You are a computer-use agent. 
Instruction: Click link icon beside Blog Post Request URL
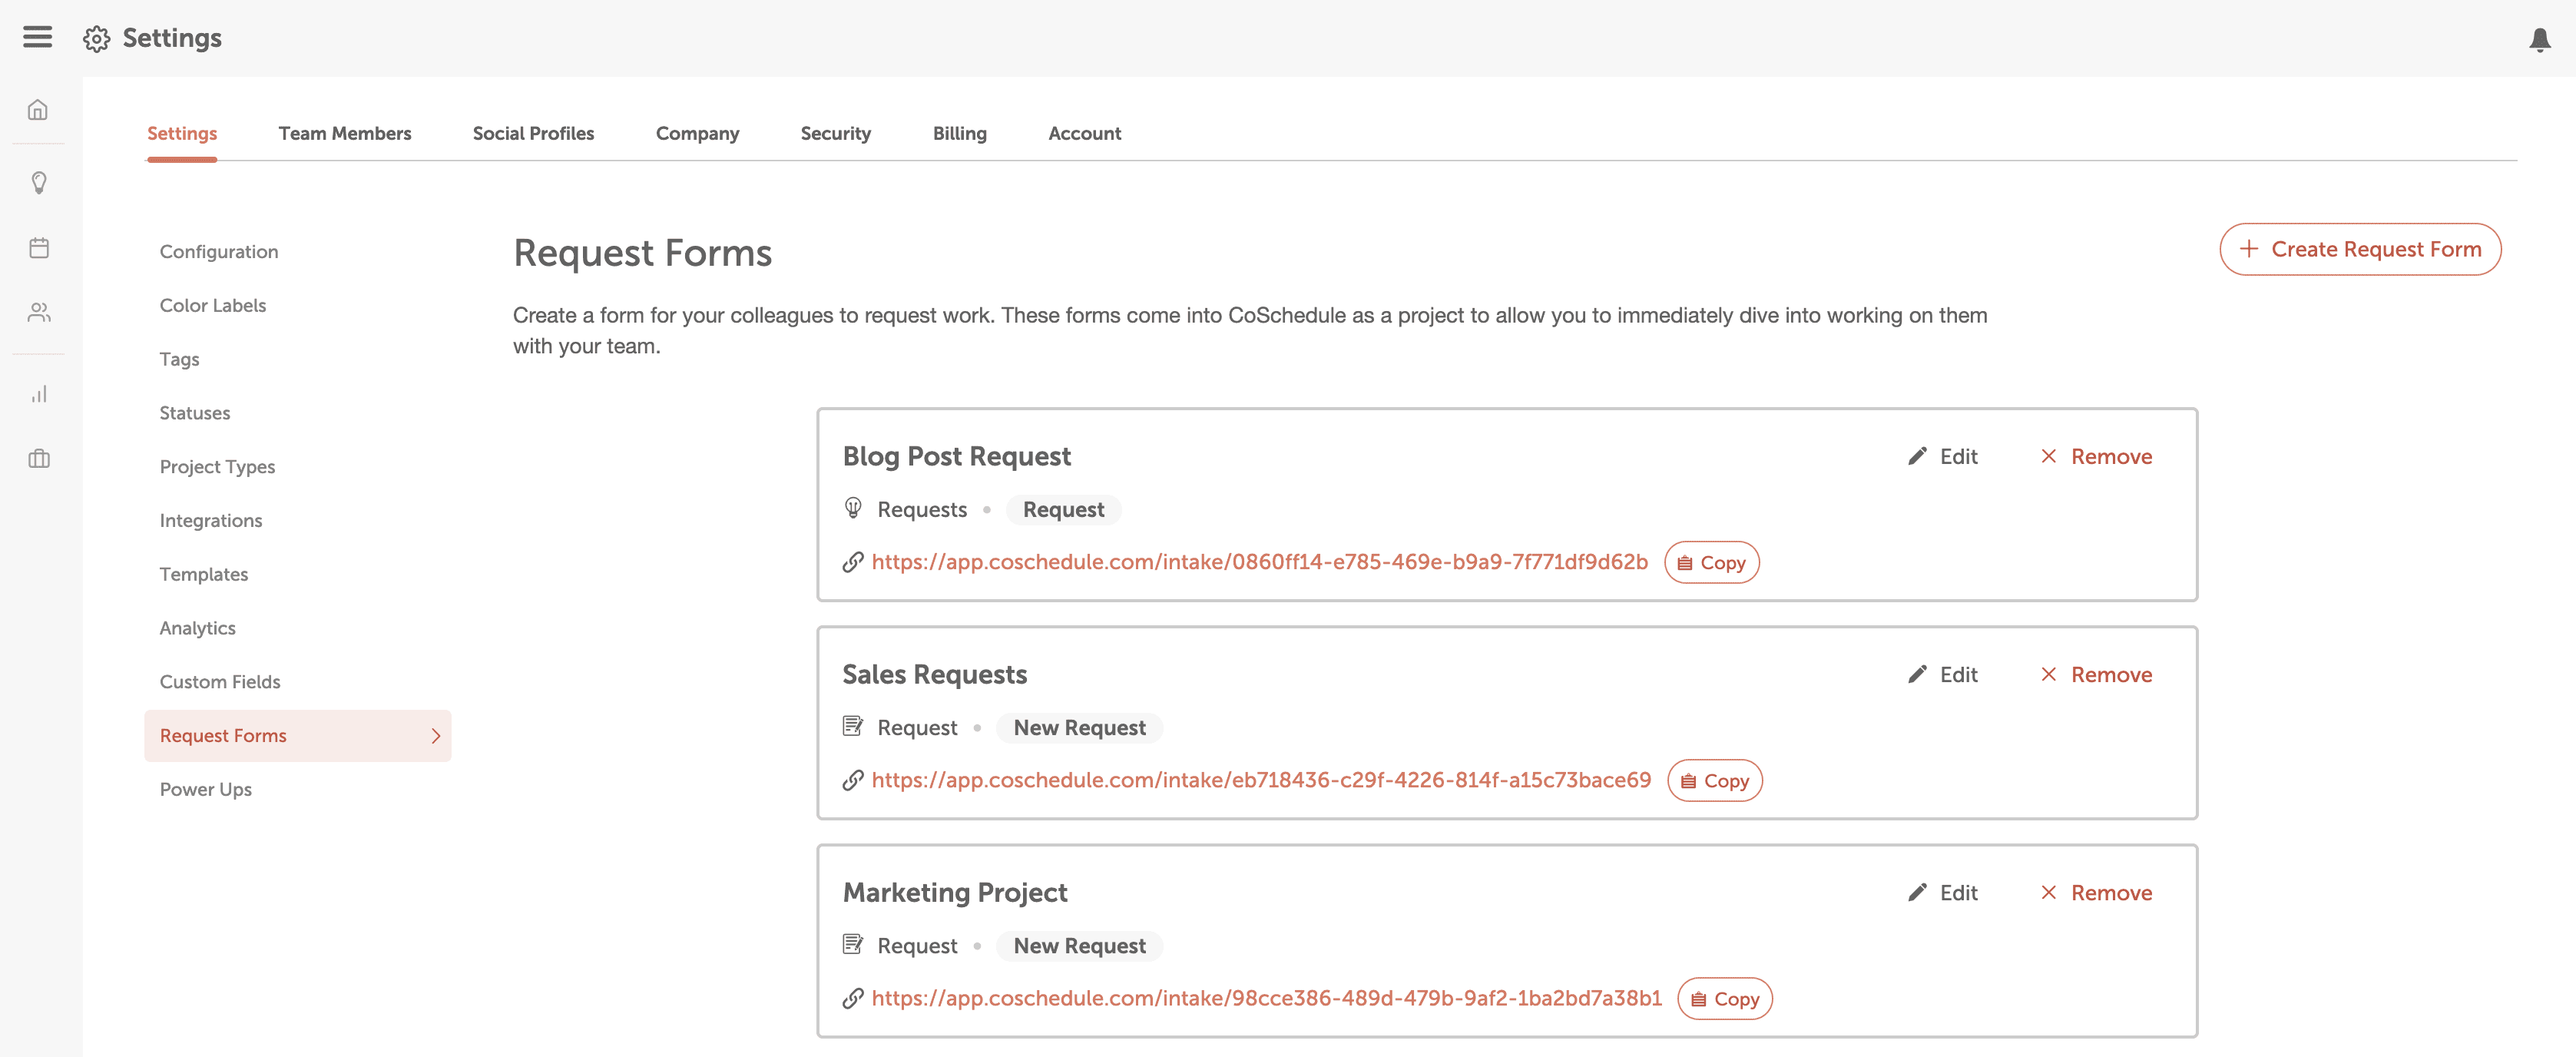pos(852,563)
